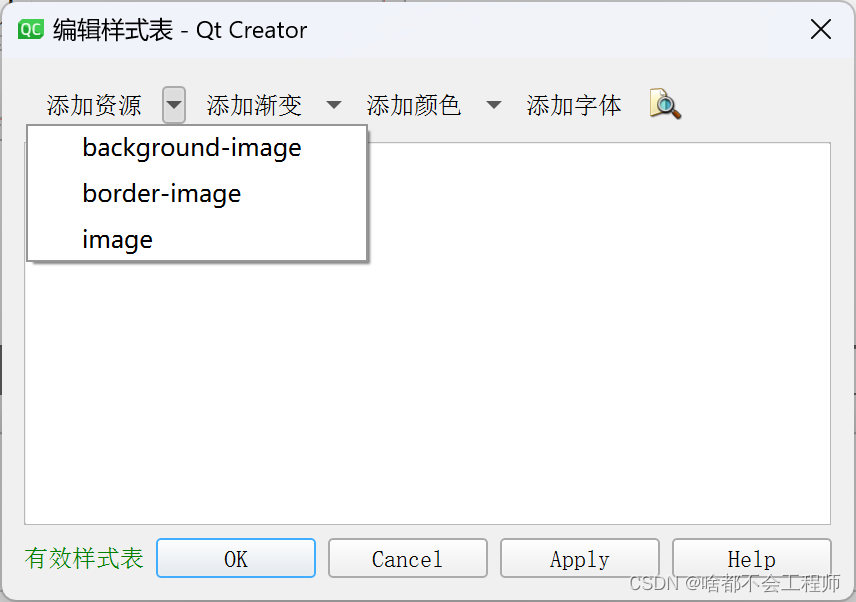
Task: Confirm with the OK button
Action: [236, 558]
